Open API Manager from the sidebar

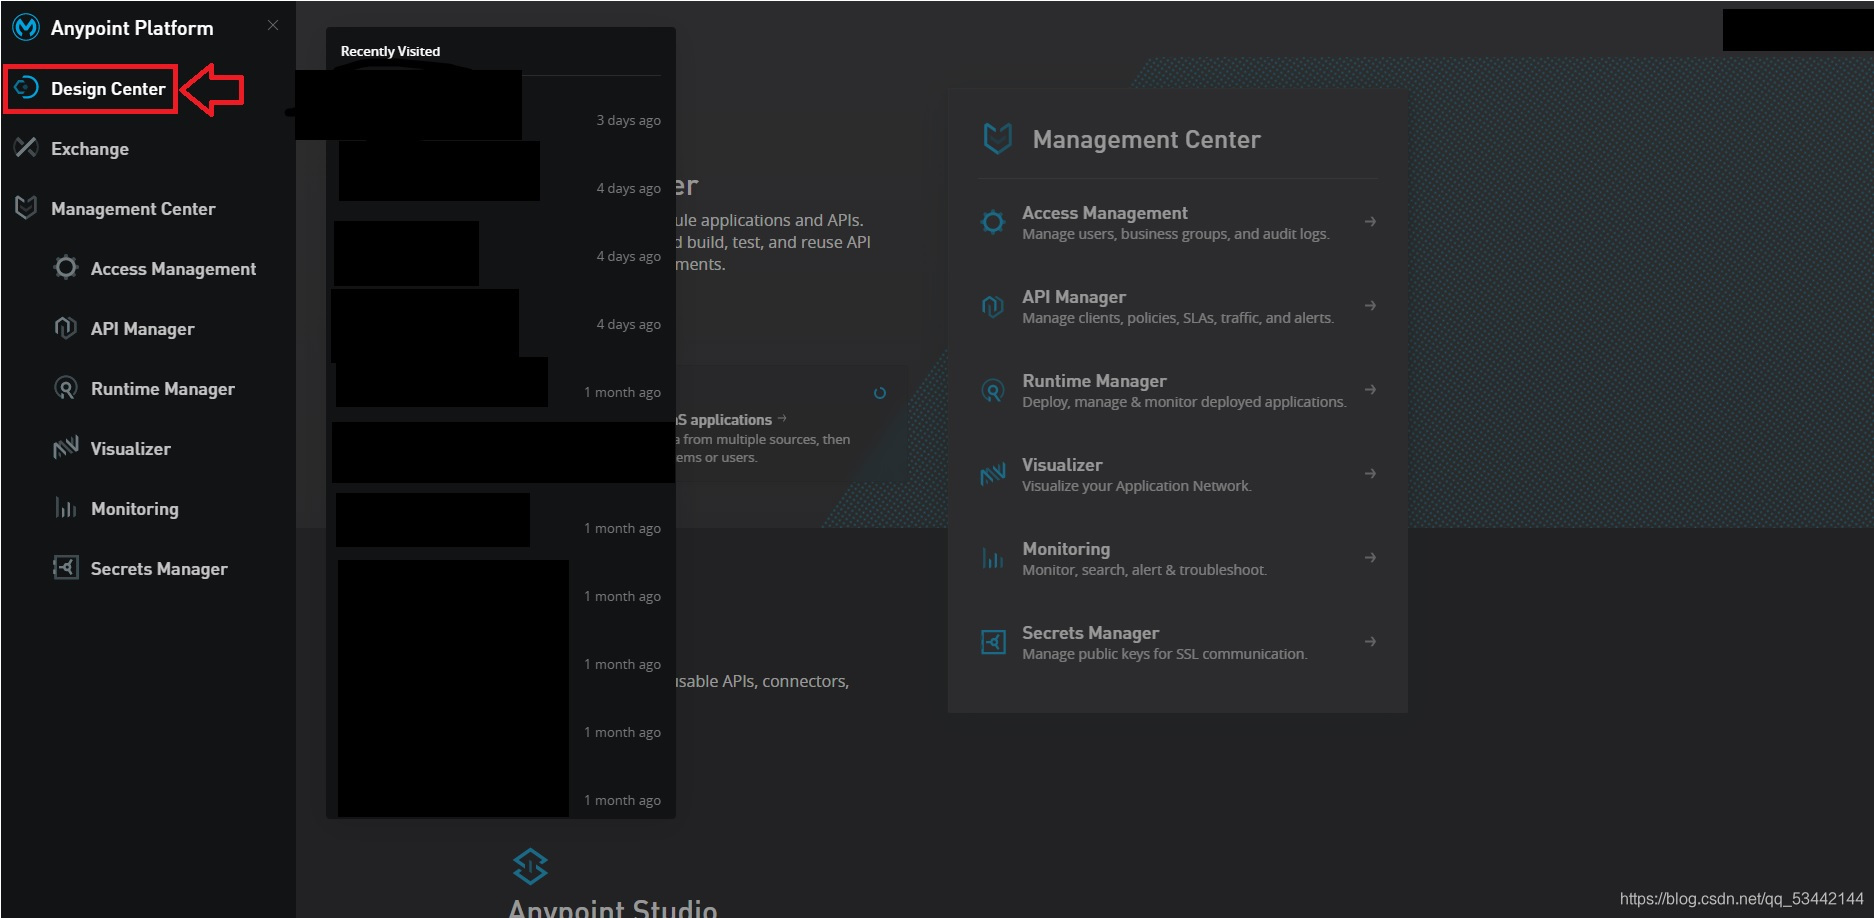click(142, 329)
